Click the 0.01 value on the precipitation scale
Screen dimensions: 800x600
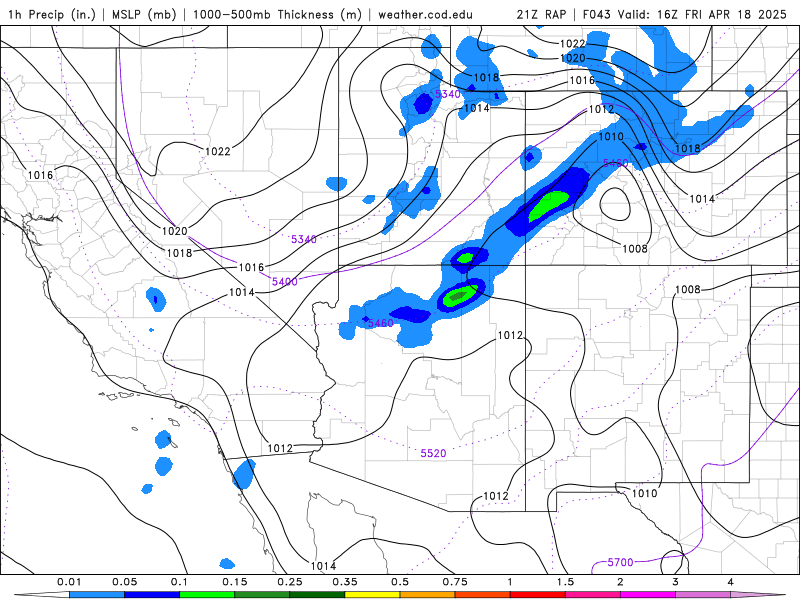click(69, 582)
